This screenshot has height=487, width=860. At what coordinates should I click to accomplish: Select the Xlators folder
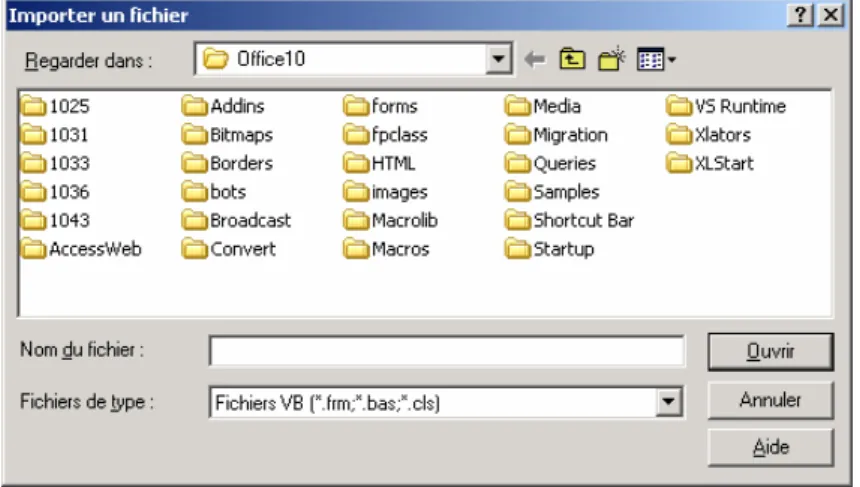pyautogui.click(x=709, y=134)
